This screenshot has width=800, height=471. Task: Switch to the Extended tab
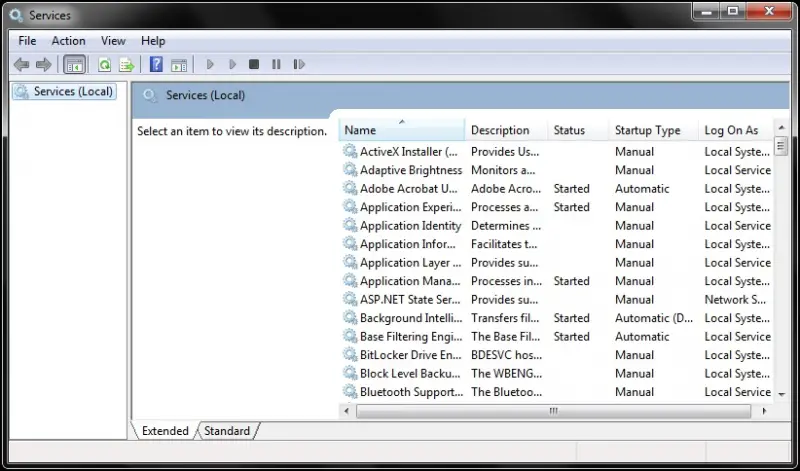165,431
